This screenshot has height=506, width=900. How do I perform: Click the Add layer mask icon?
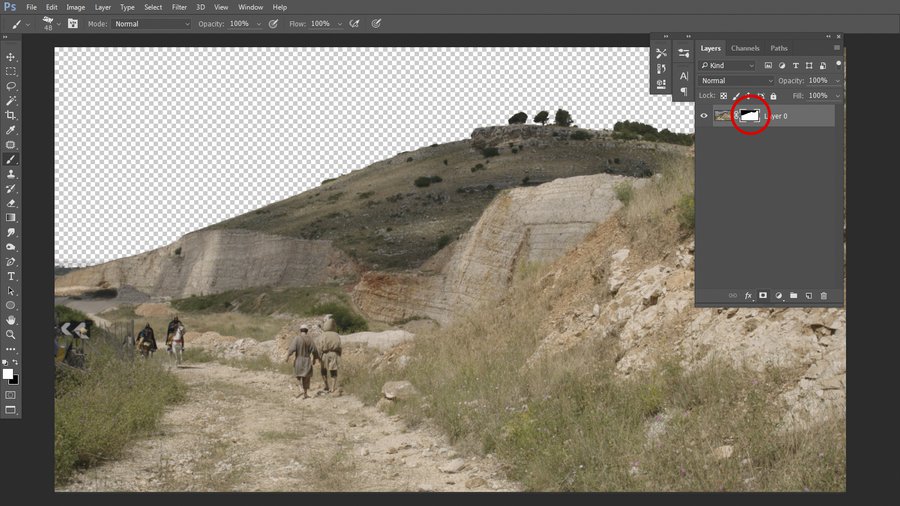click(x=762, y=296)
